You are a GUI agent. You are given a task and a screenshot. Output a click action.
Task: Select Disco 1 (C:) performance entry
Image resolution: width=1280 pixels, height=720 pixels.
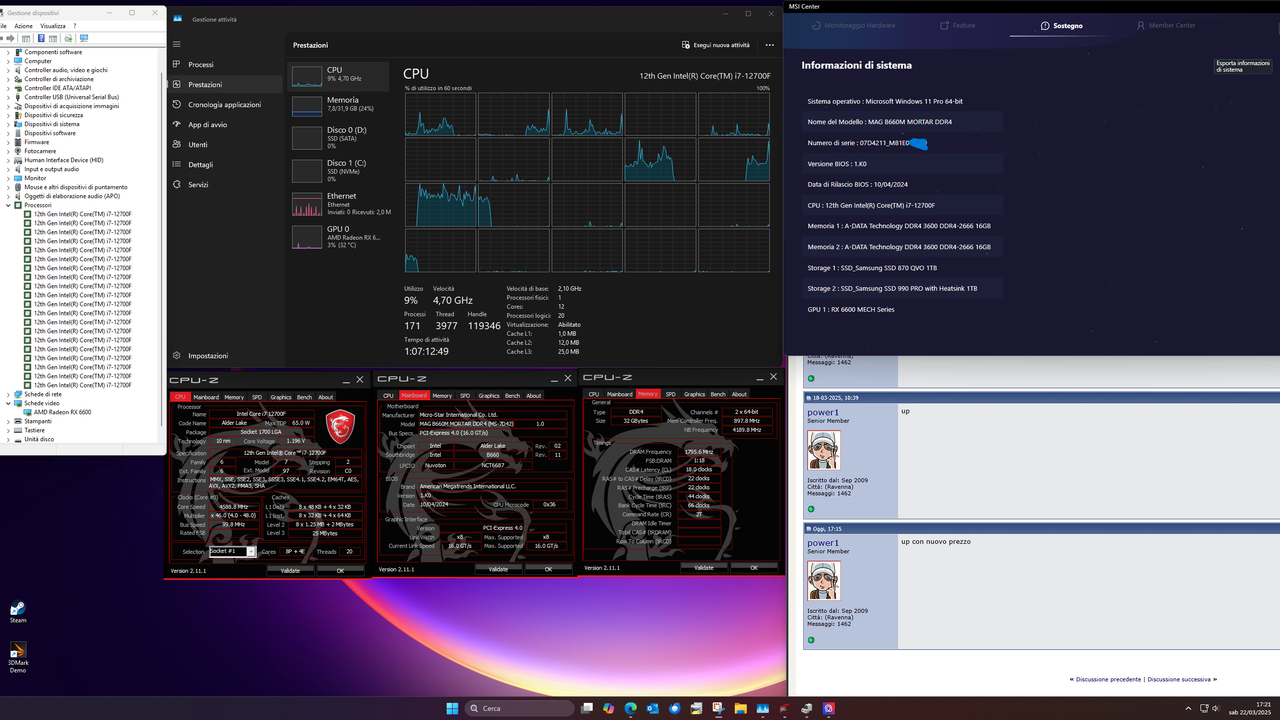coord(337,170)
